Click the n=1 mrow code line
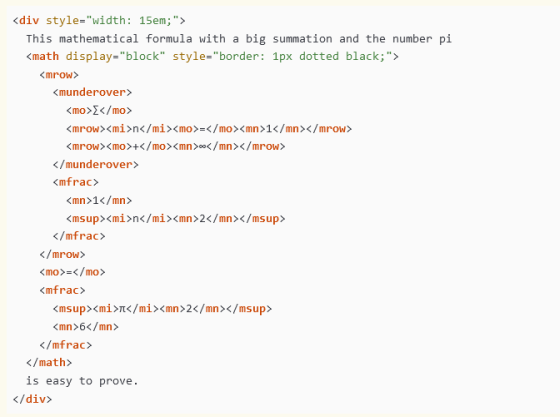Screen dimensions: 560x417 [x=209, y=129]
